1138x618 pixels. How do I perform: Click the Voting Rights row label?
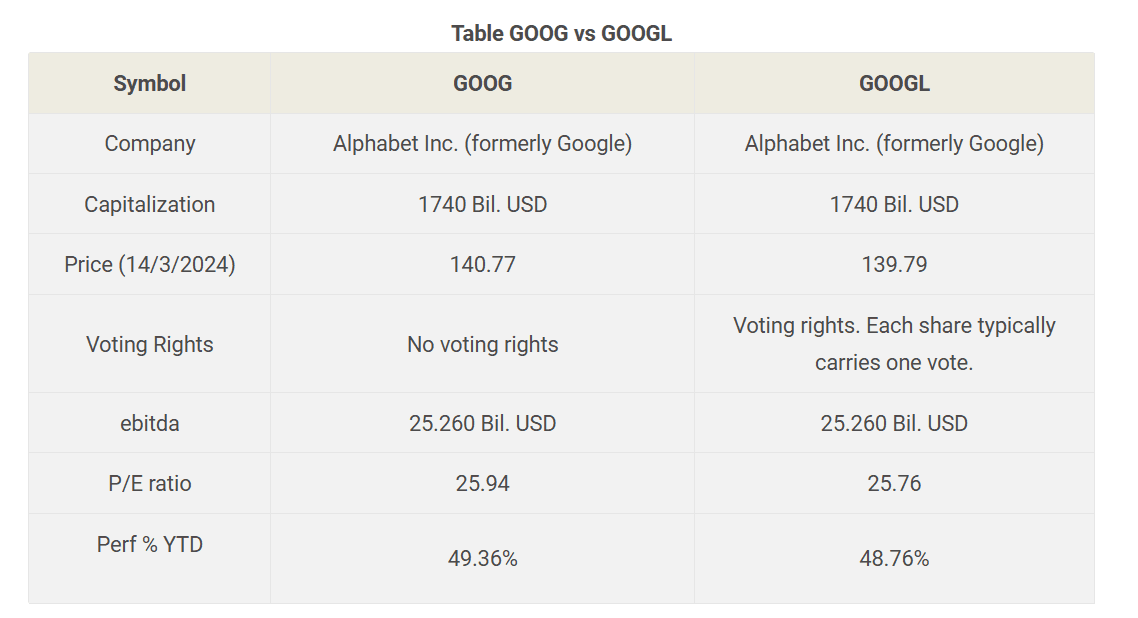tap(150, 344)
